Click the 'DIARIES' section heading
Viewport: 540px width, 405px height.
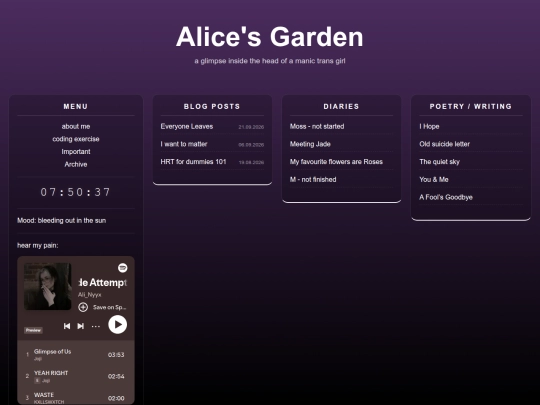coord(341,106)
